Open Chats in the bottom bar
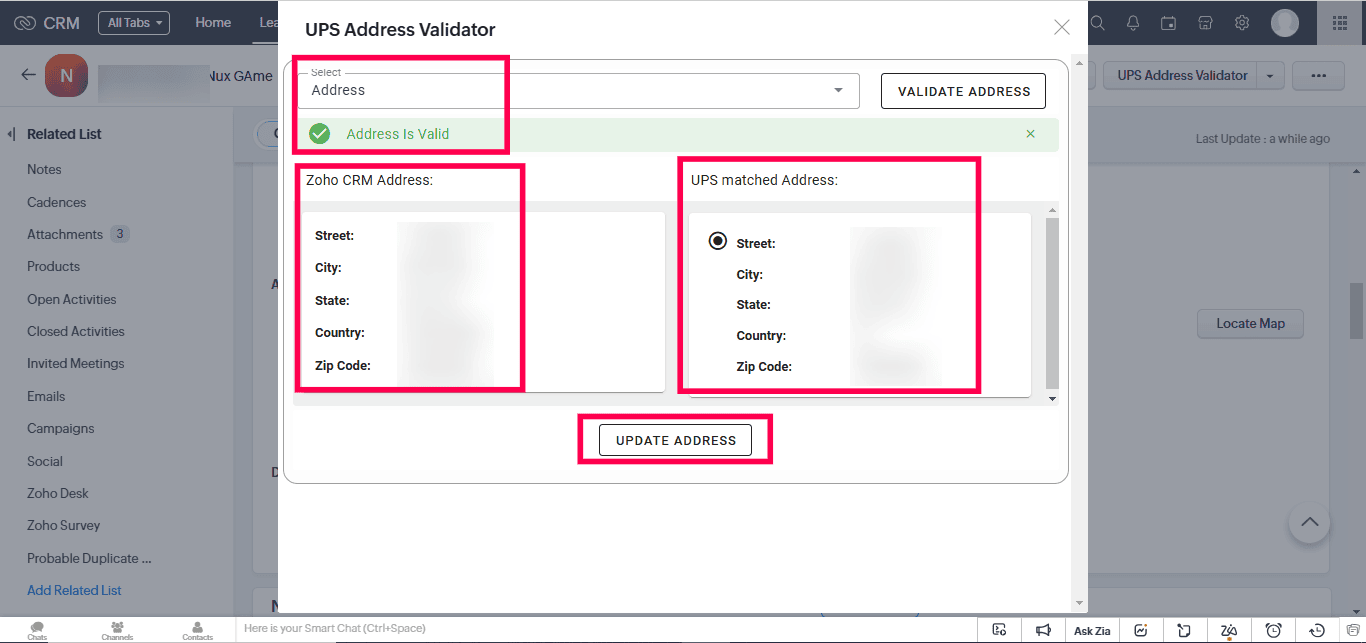The image size is (1366, 643). [37, 630]
